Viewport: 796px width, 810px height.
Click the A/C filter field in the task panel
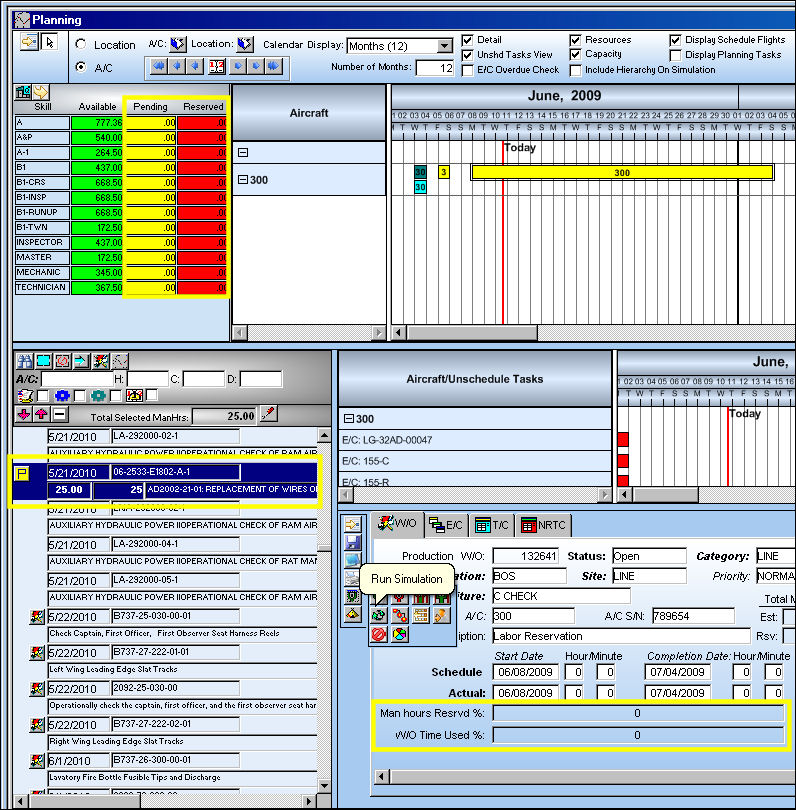(77, 379)
